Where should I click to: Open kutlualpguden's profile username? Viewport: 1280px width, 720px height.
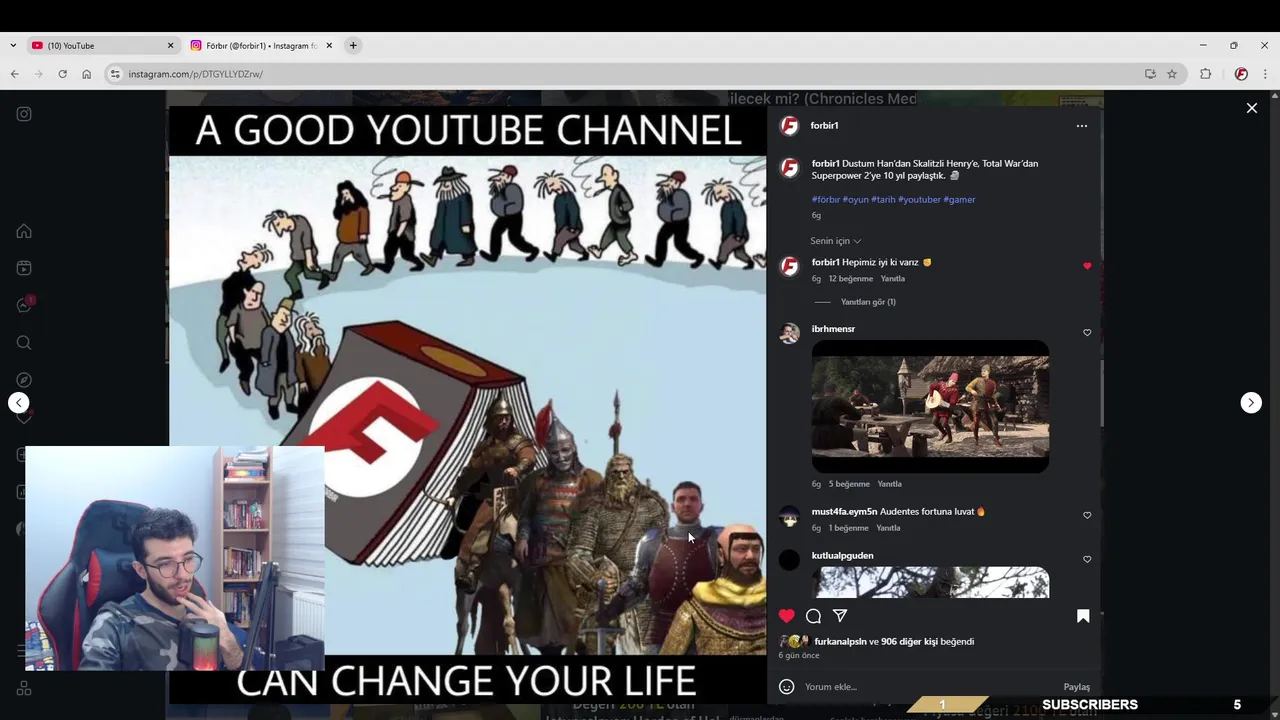842,556
